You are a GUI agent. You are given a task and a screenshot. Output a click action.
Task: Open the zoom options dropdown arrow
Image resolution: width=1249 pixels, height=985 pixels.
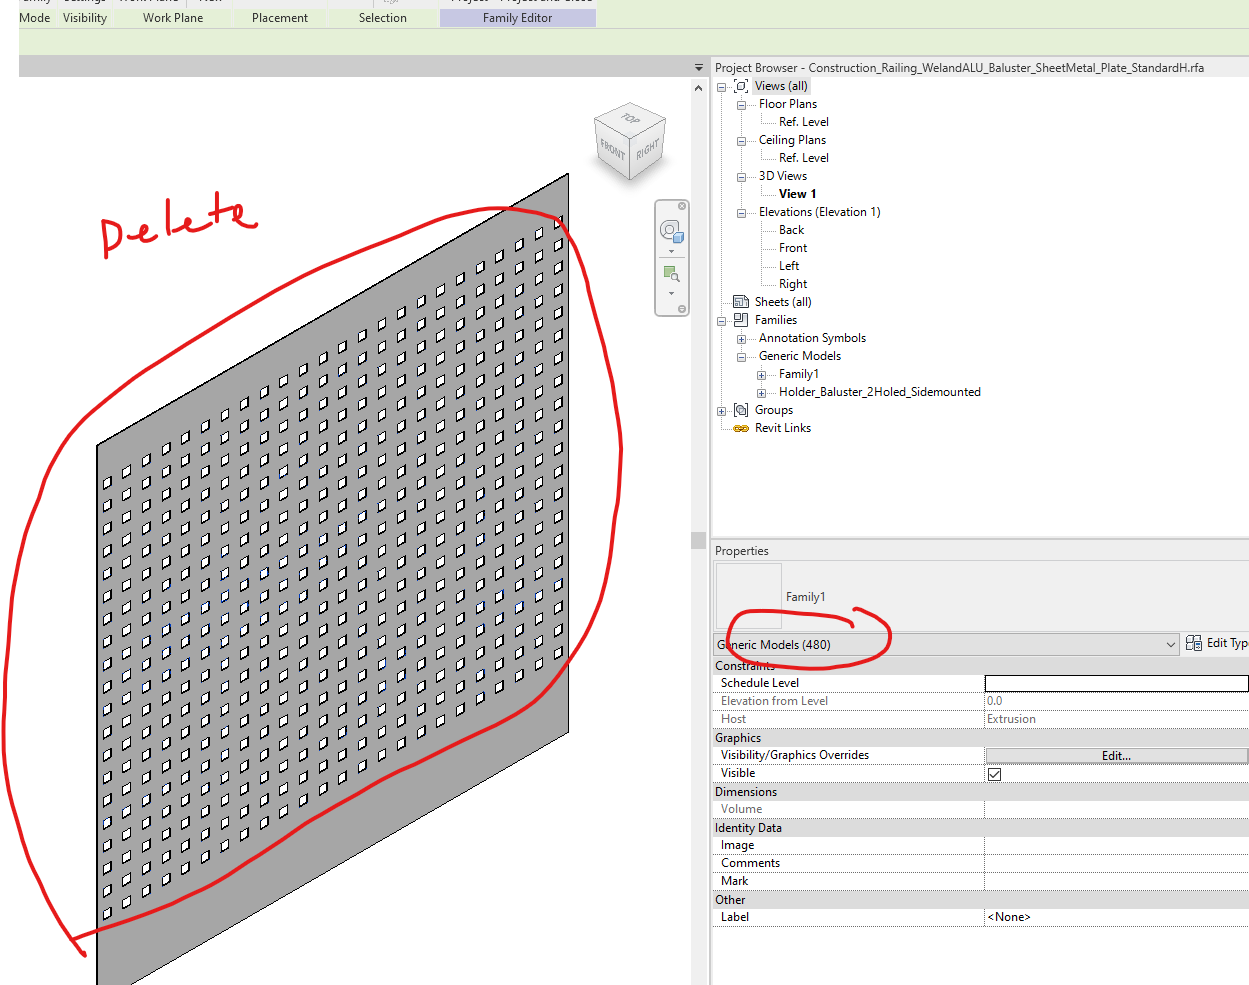click(671, 293)
